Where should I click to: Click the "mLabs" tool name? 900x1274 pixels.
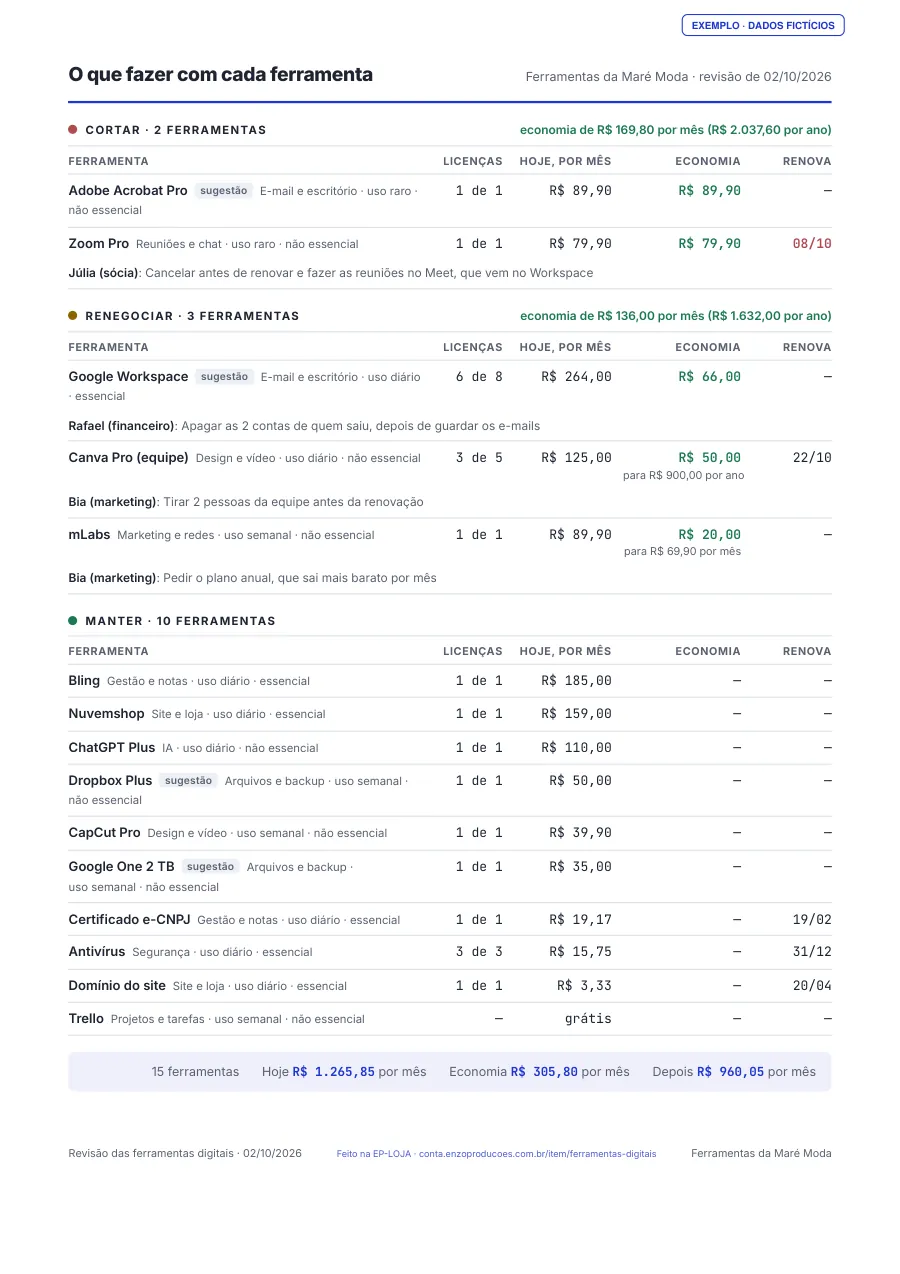click(89, 534)
